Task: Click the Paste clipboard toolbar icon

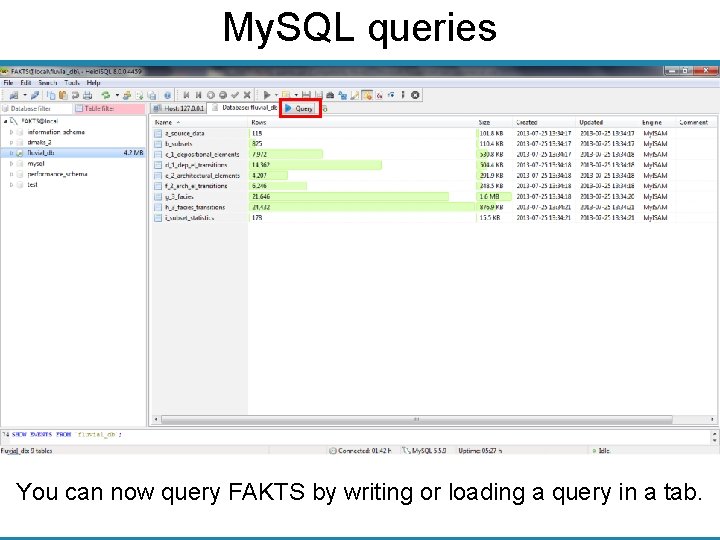Action: click(63, 95)
